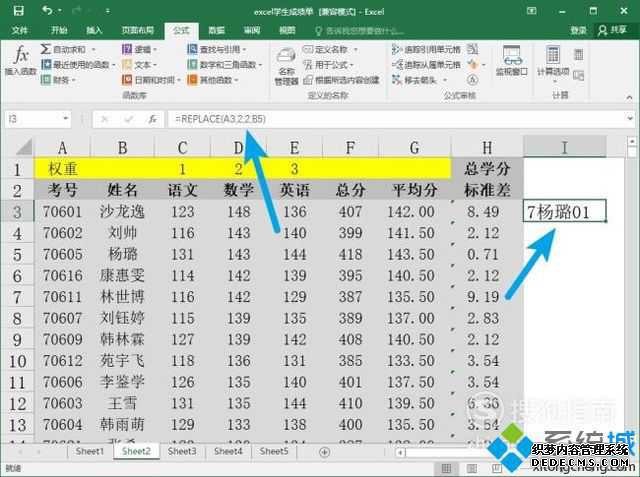Add a new sheet with plus button
This screenshot has height=477, width=640.
(x=324, y=452)
